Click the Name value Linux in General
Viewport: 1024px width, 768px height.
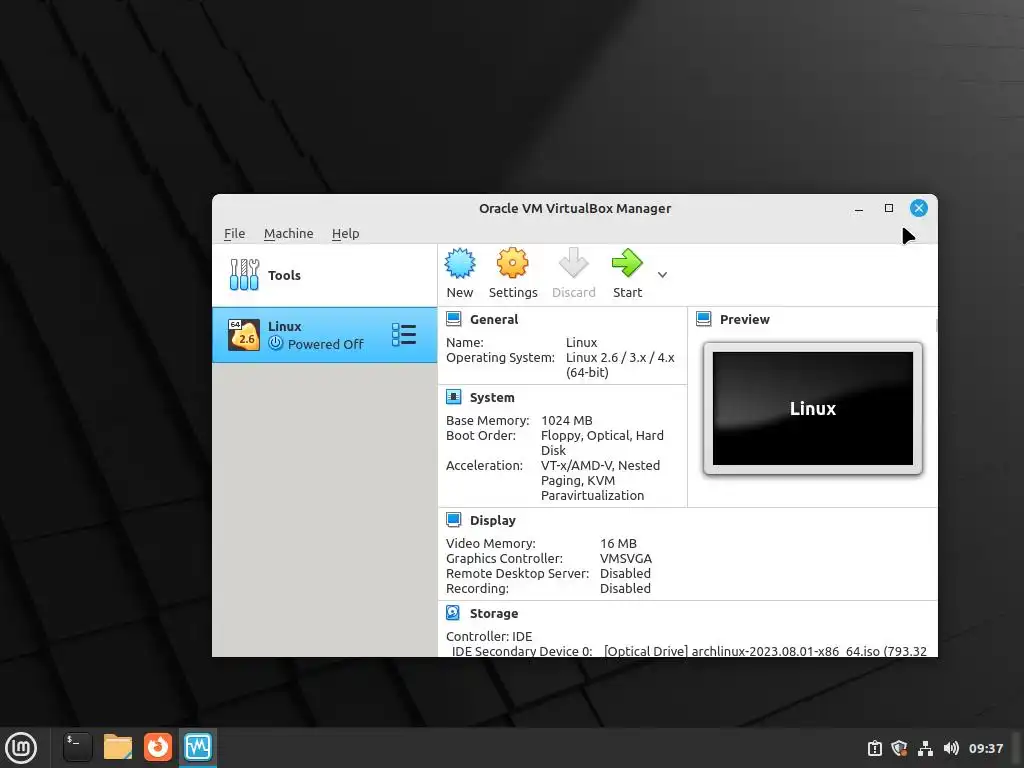point(581,343)
